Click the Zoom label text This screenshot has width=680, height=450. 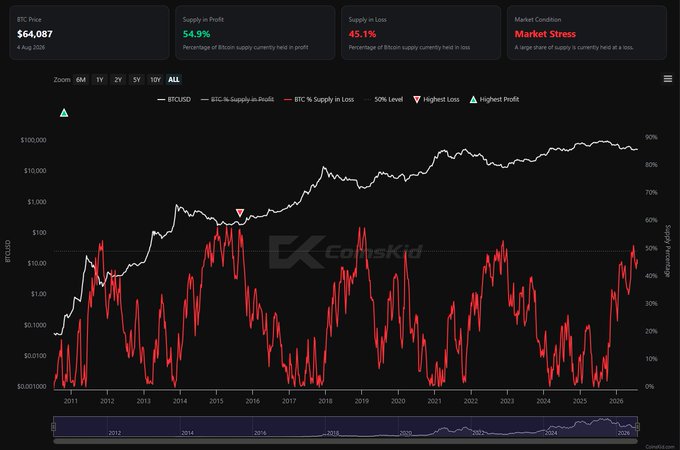click(62, 80)
